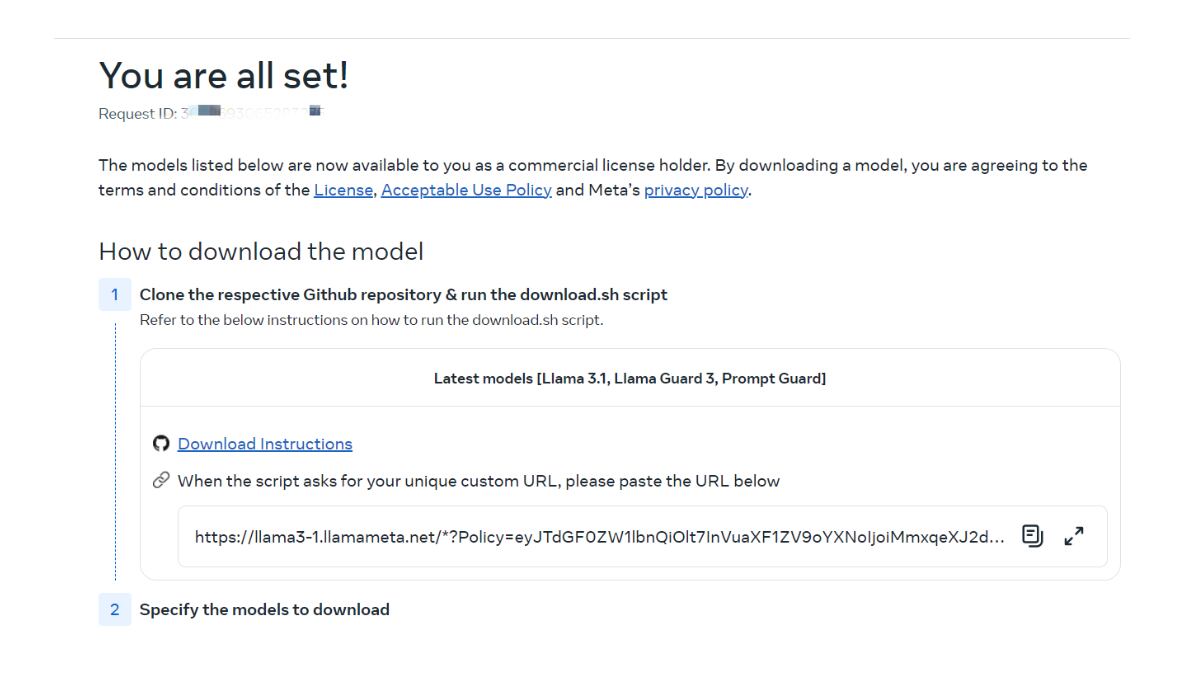
Task: Open the License link
Action: (342, 192)
